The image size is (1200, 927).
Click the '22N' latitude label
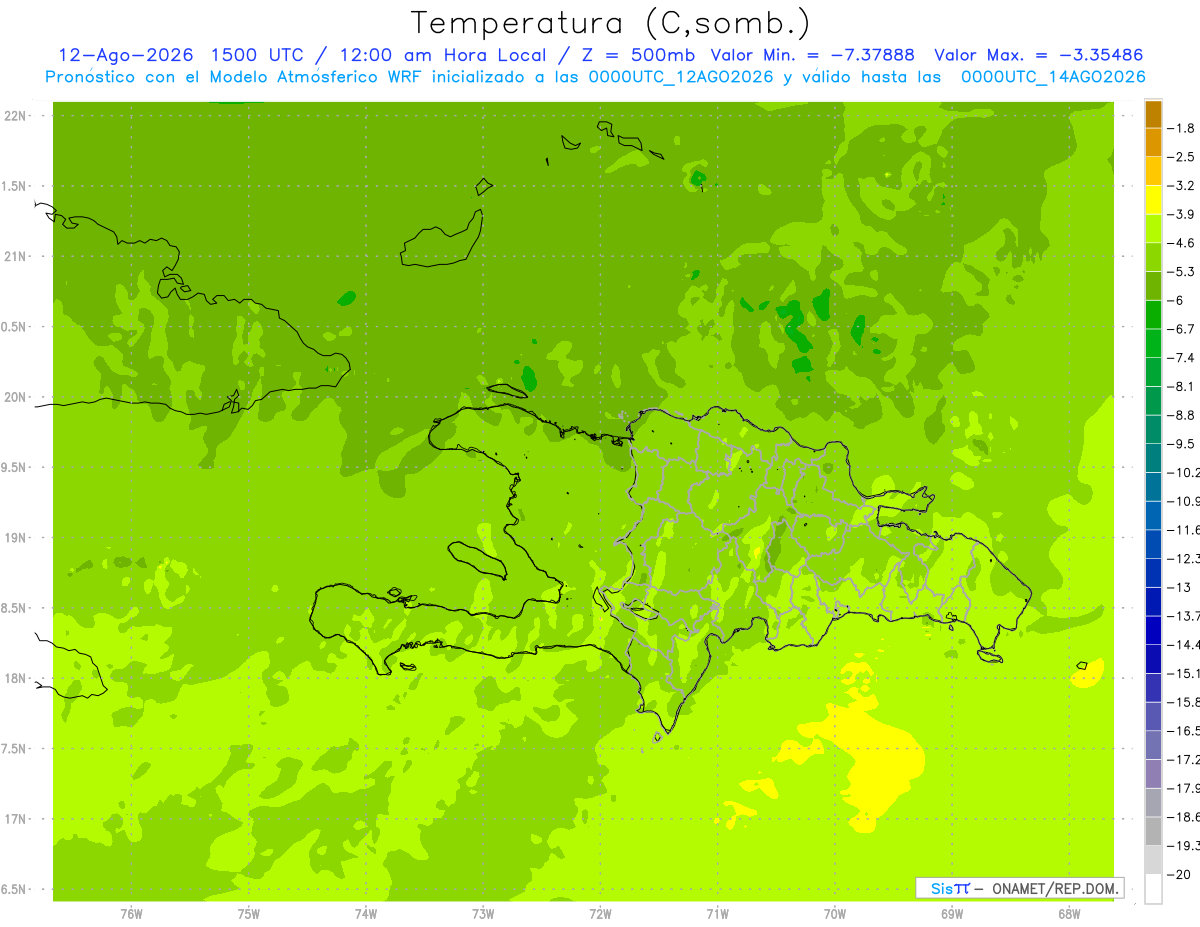(14, 116)
